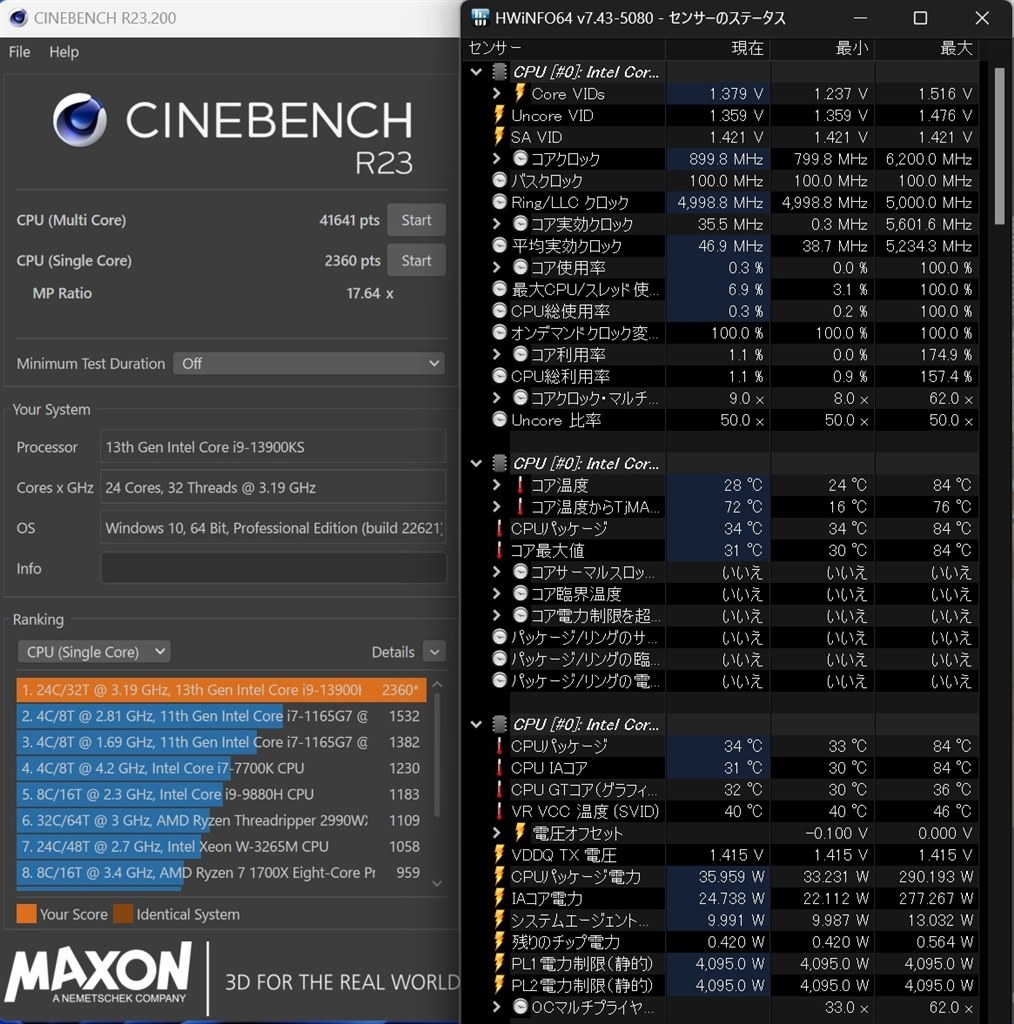Click the clock icon beside CPU総利用率
1014x1024 pixels.
(499, 376)
